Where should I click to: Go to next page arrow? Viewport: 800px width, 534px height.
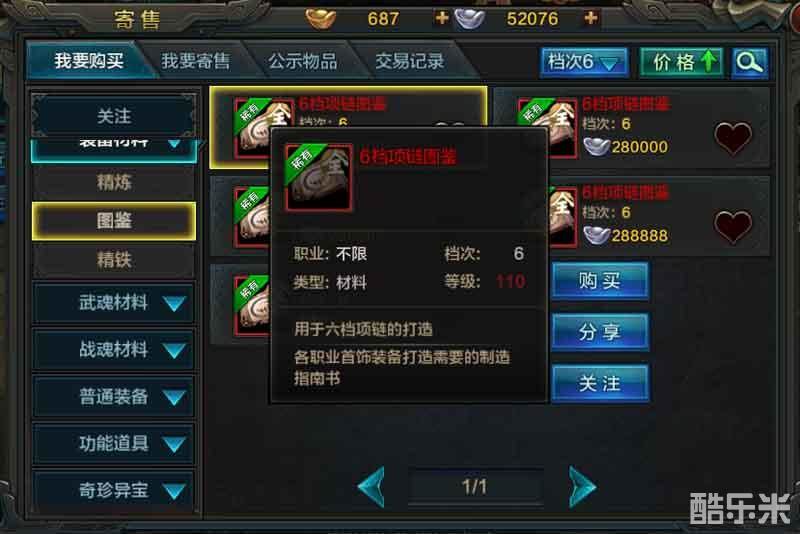click(582, 487)
